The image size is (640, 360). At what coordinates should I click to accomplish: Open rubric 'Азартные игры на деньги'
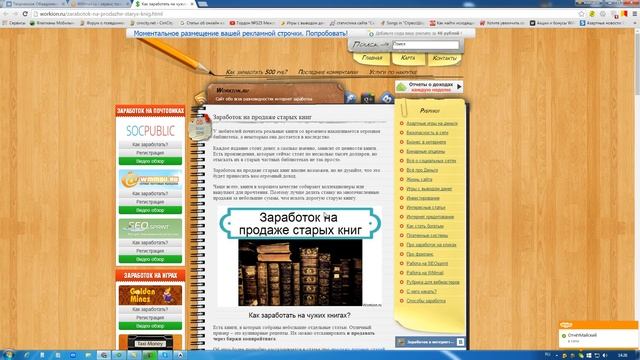[x=432, y=123]
